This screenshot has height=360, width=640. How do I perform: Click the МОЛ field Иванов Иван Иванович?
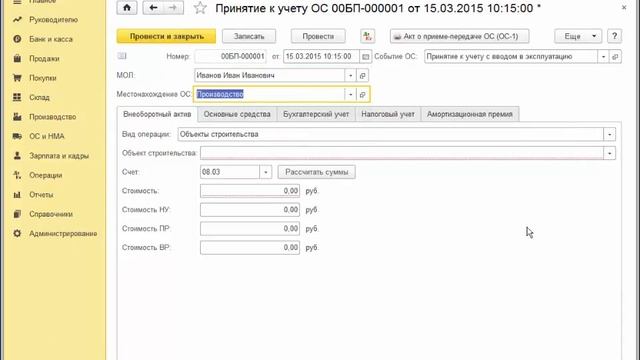point(269,76)
